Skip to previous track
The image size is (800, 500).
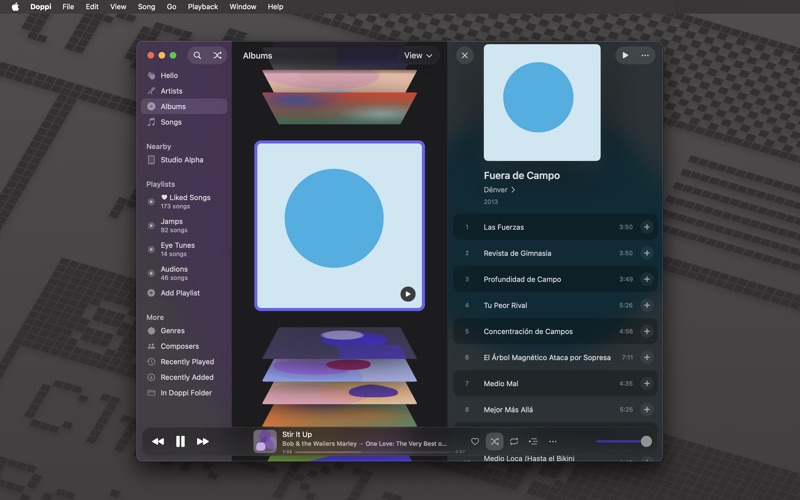(x=158, y=441)
